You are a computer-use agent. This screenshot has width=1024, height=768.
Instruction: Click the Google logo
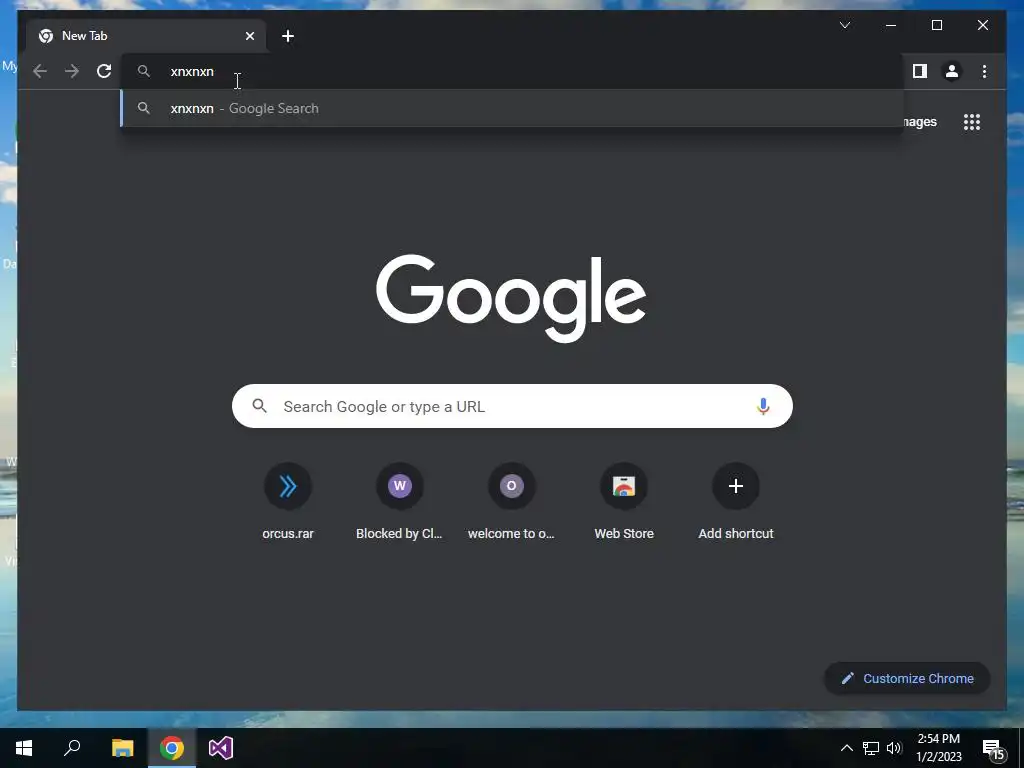(511, 298)
